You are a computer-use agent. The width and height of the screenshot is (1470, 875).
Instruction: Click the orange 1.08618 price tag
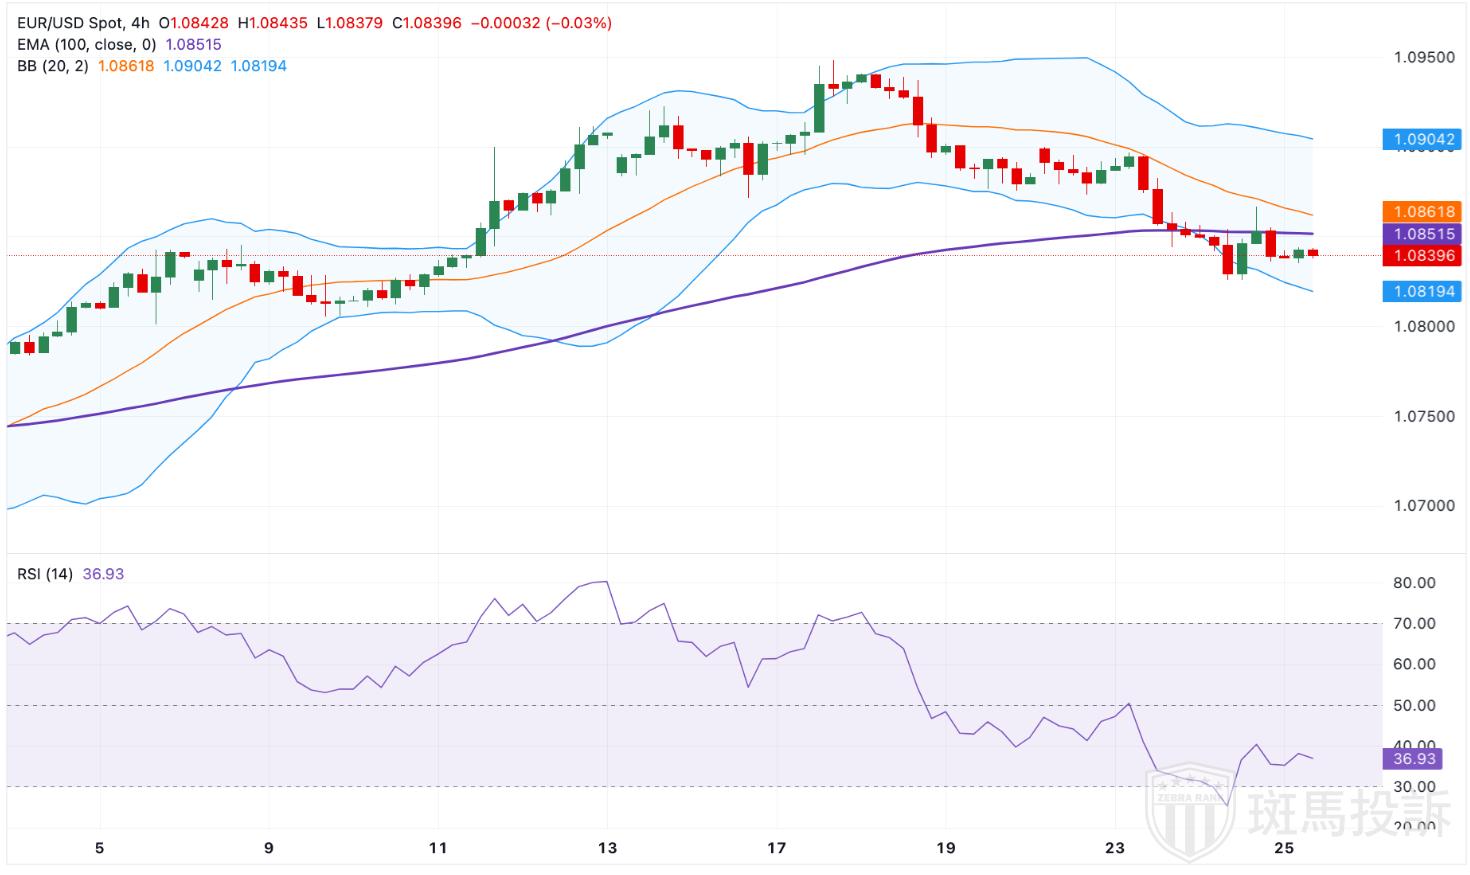point(1421,212)
